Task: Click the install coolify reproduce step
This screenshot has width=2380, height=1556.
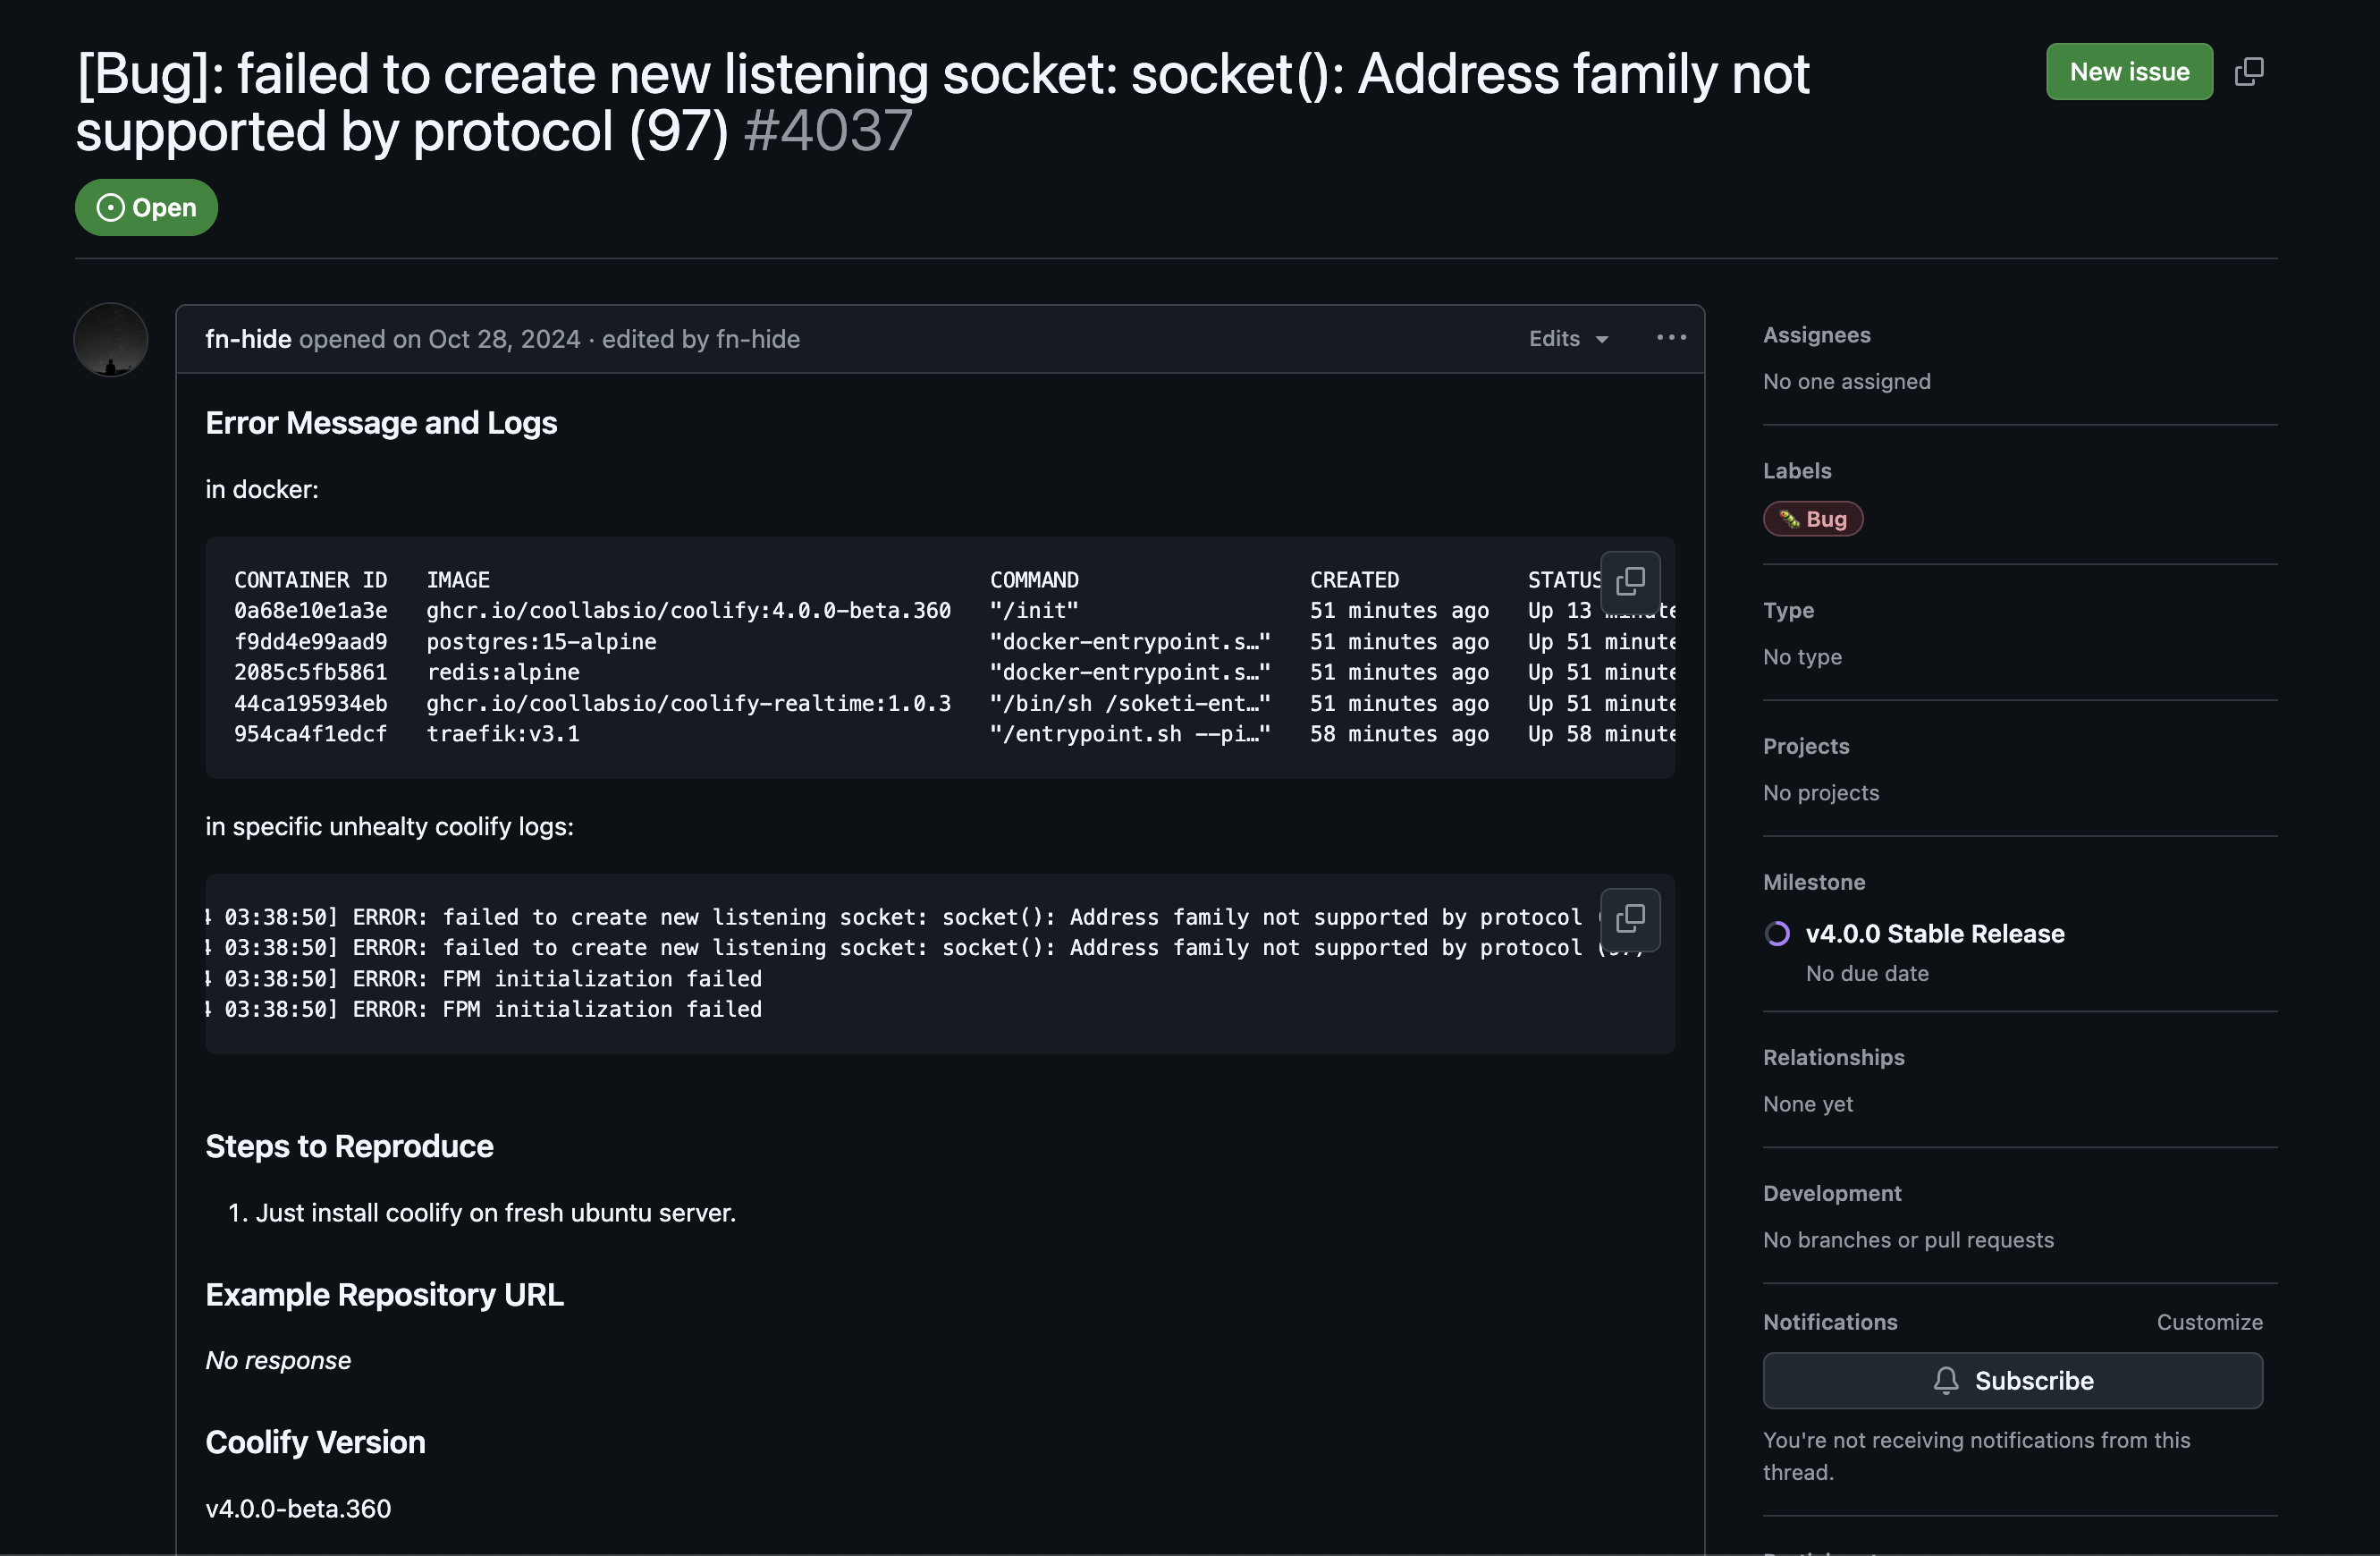Action: tap(495, 1213)
